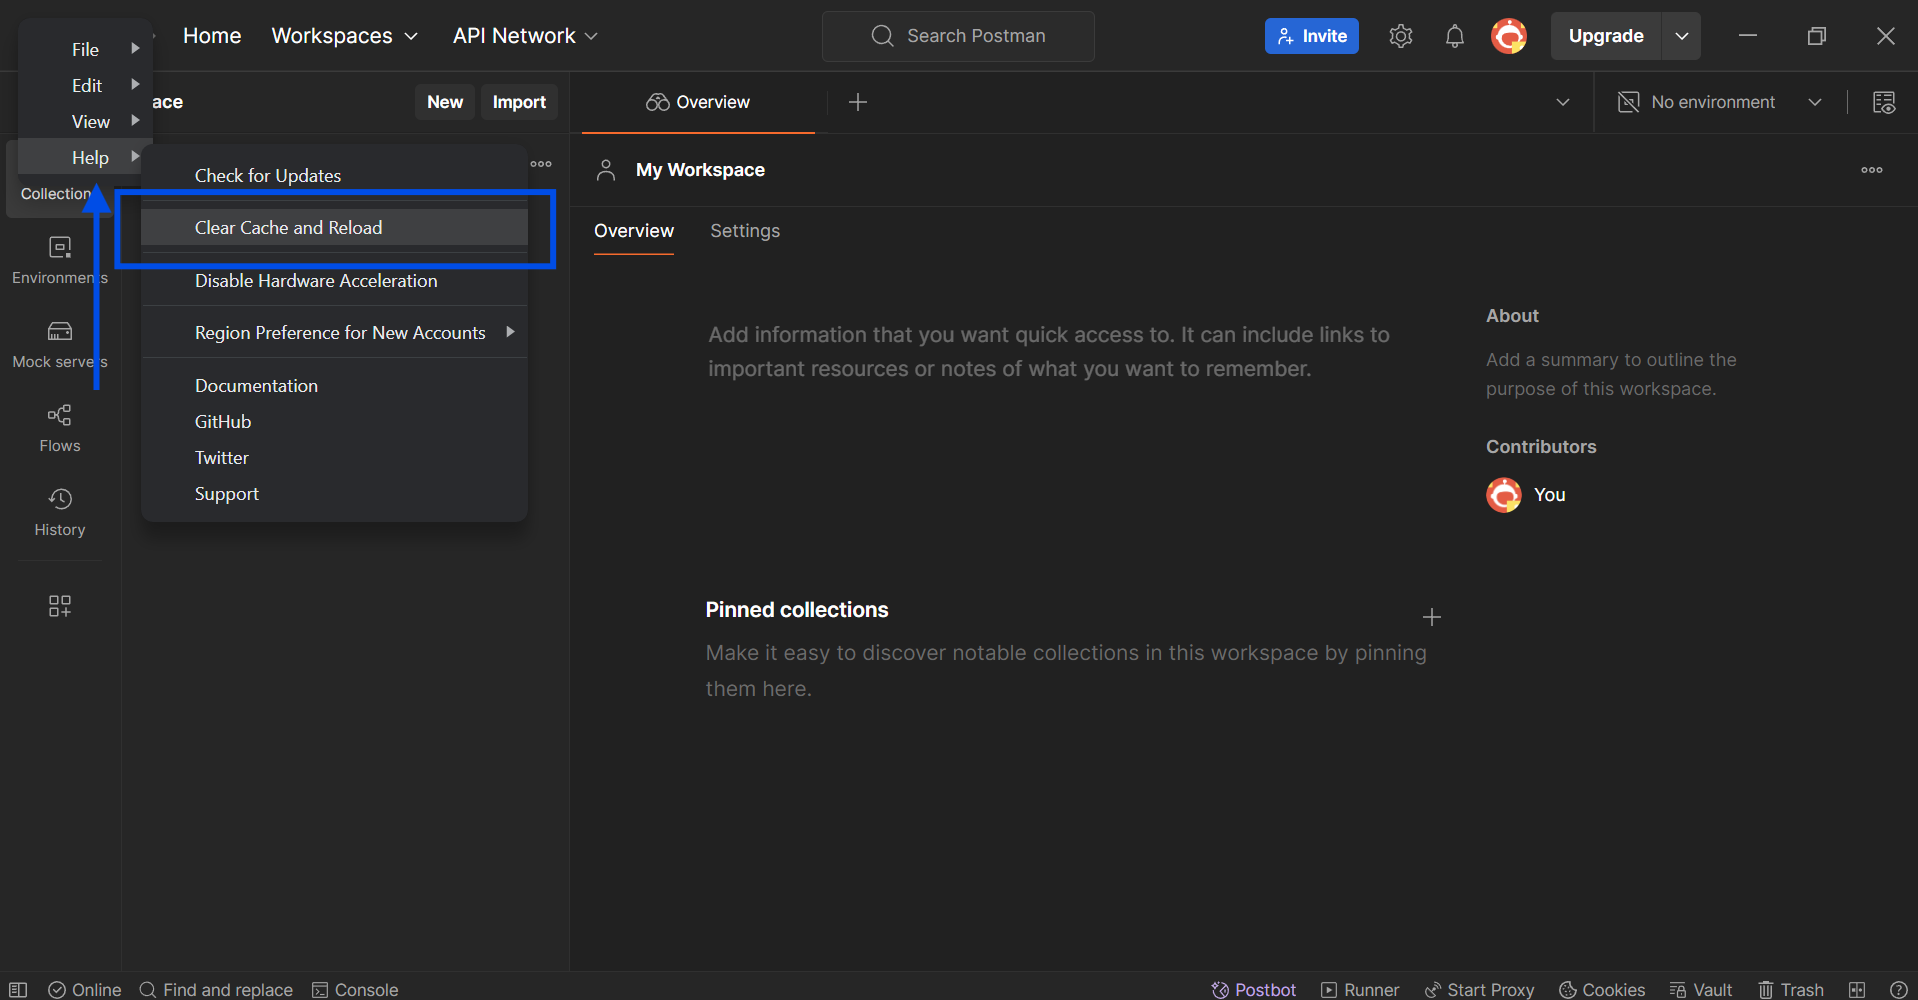Open the user avatar in the header
Image resolution: width=1918 pixels, height=1000 pixels.
(x=1509, y=36)
